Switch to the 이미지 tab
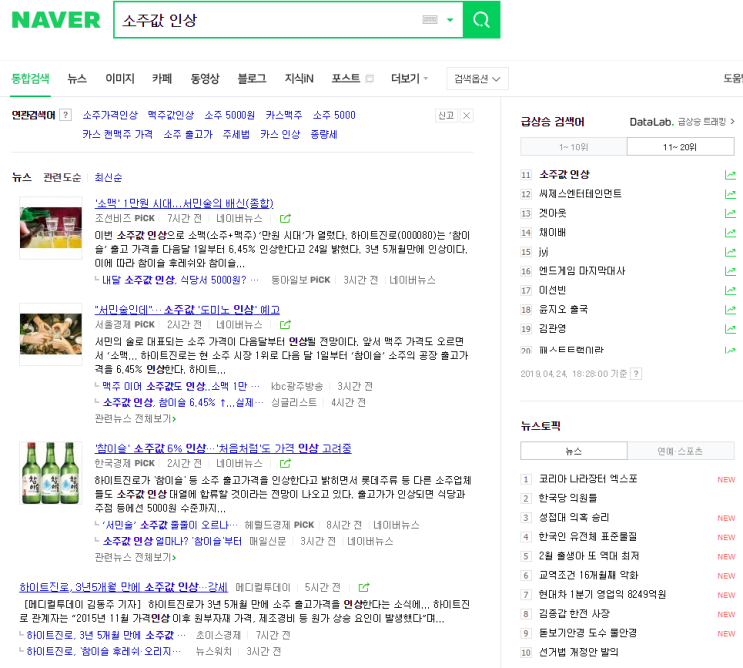Image resolution: width=743 pixels, height=668 pixels. (120, 79)
